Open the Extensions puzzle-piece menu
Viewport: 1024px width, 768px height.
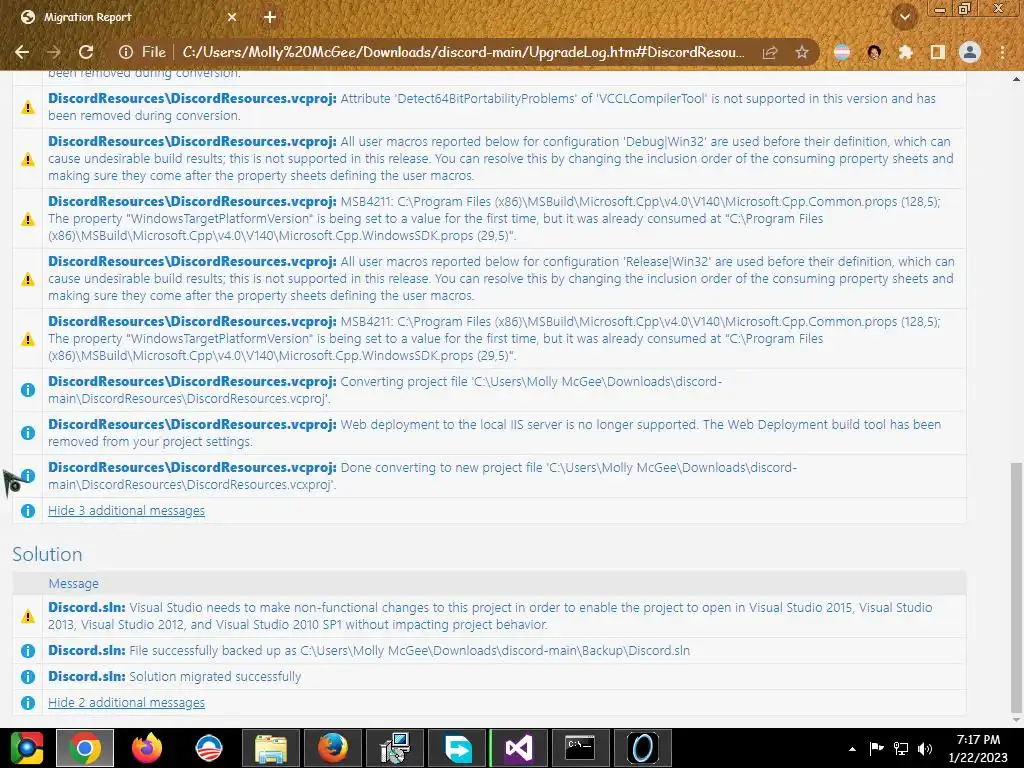(905, 52)
